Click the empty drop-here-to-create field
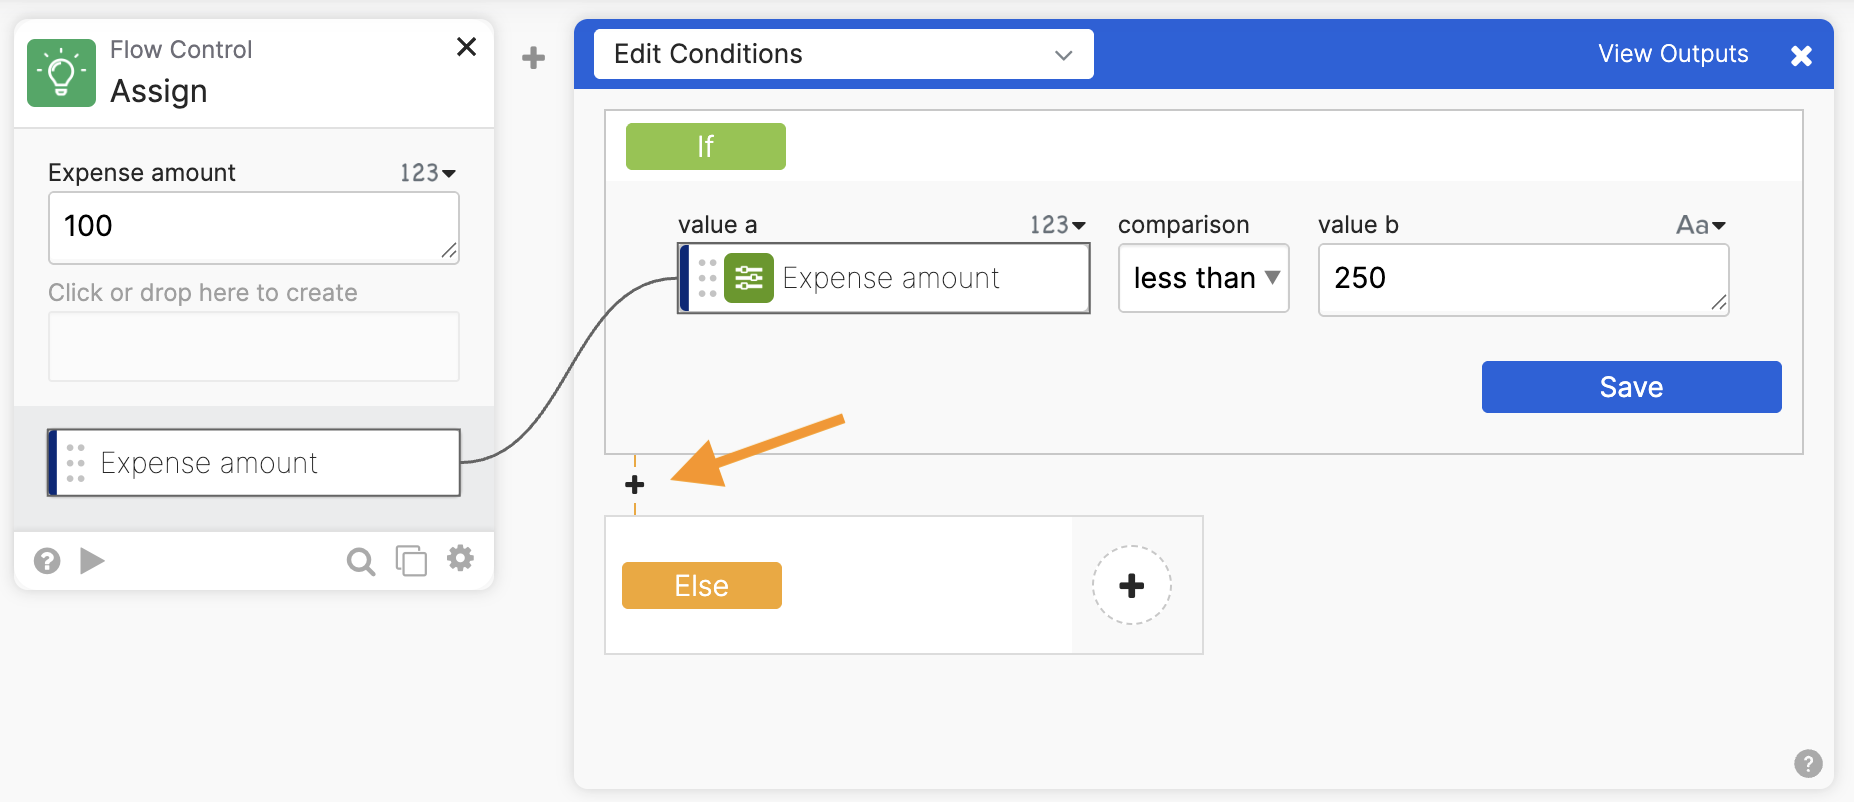The image size is (1854, 802). point(253,346)
